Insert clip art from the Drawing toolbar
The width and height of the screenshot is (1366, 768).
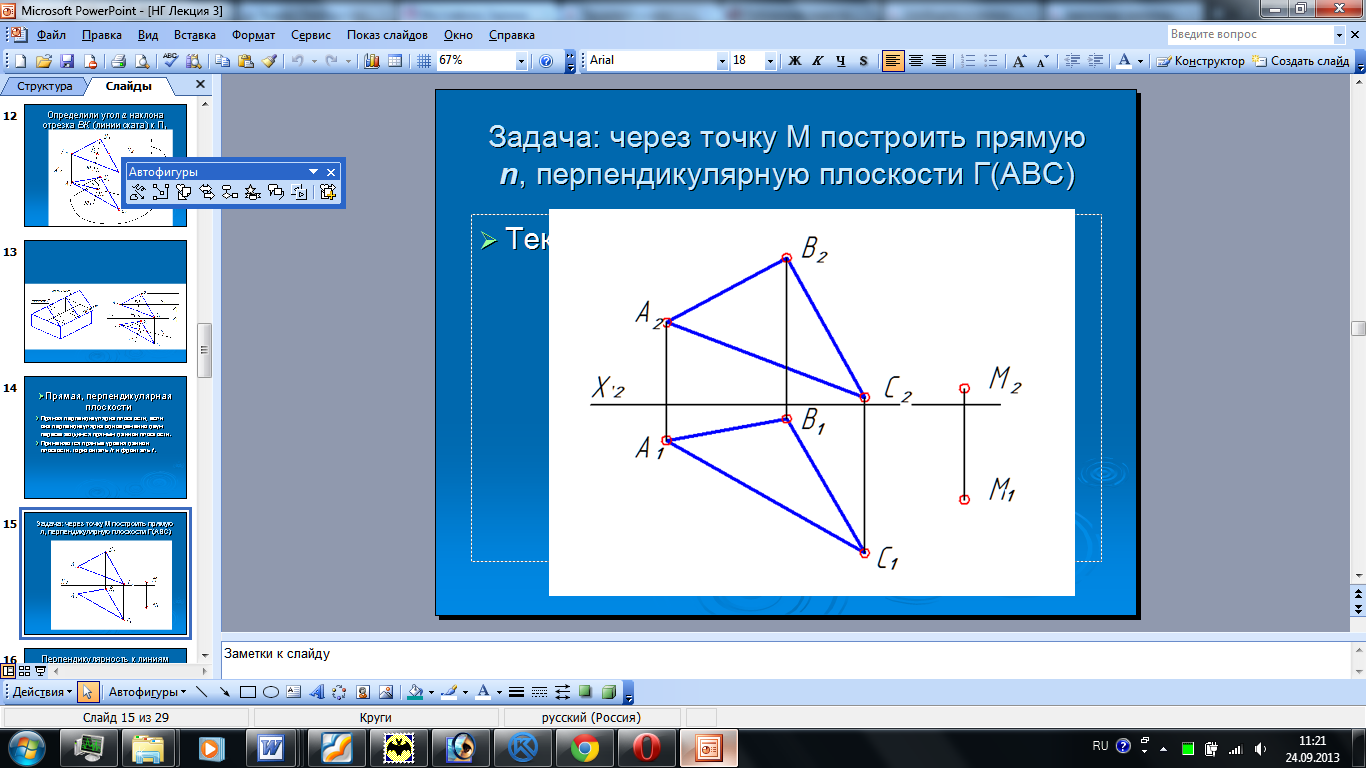(362, 692)
